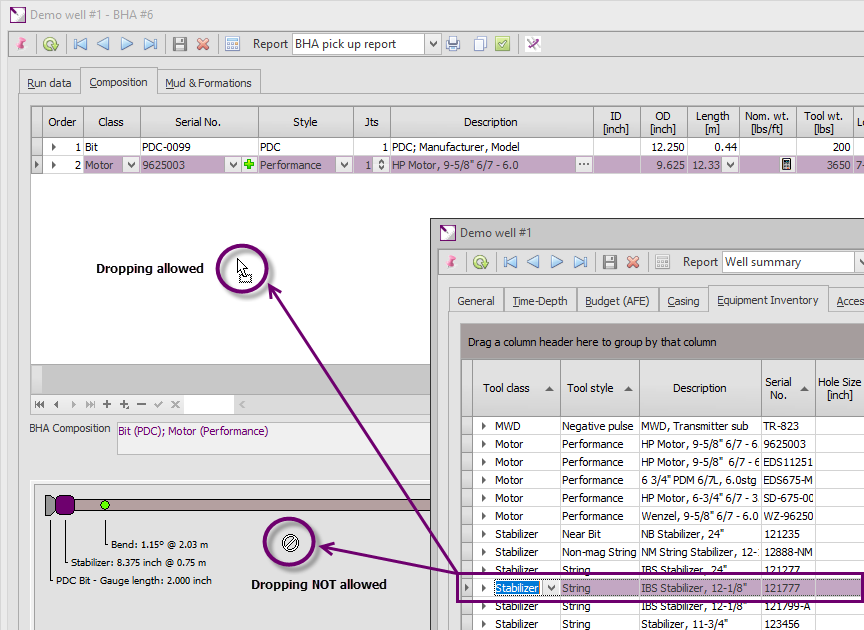Open the BHA pick up report dropdown

(x=432, y=44)
